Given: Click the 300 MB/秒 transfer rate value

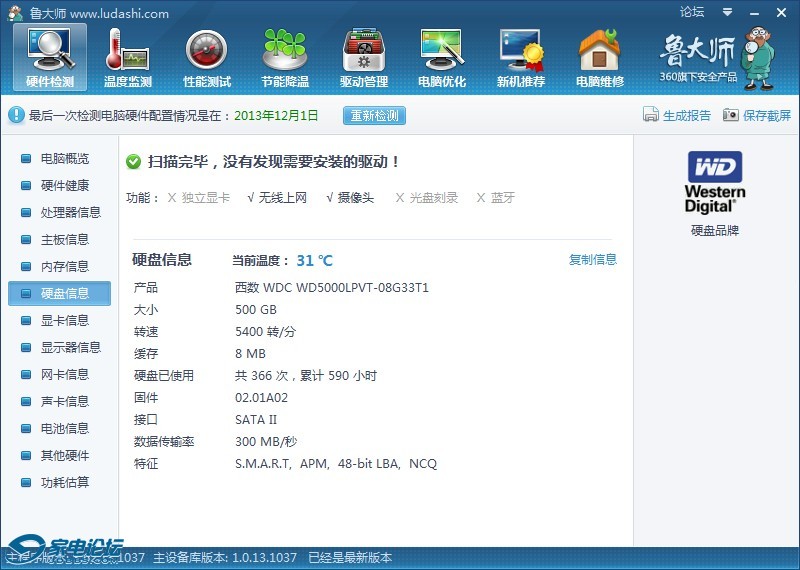Looking at the screenshot, I should (266, 441).
